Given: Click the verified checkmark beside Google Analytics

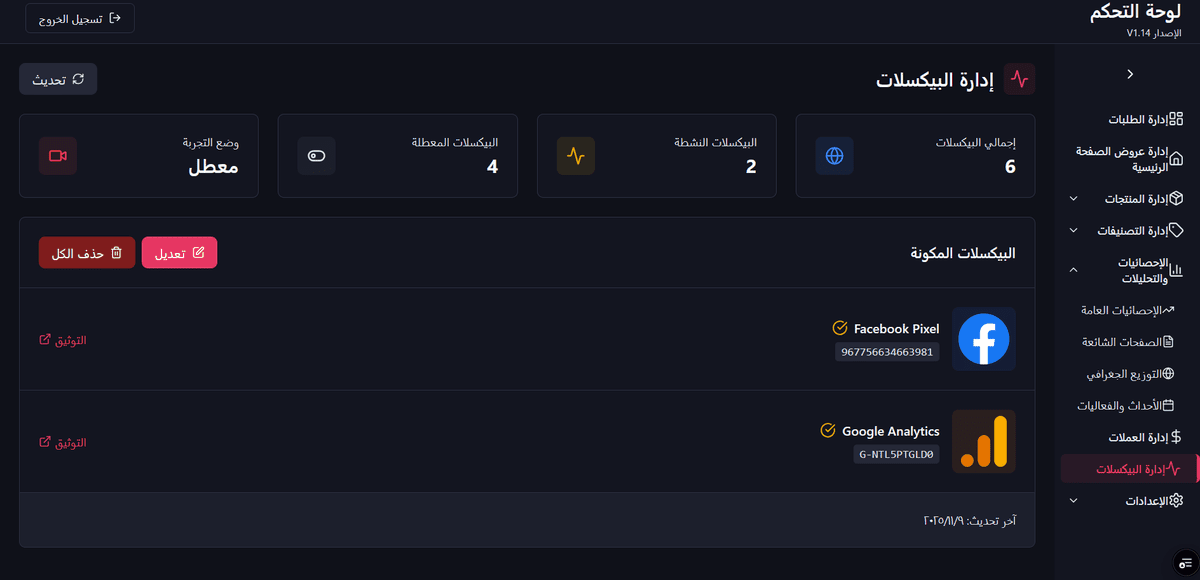Looking at the screenshot, I should pyautogui.click(x=828, y=430).
